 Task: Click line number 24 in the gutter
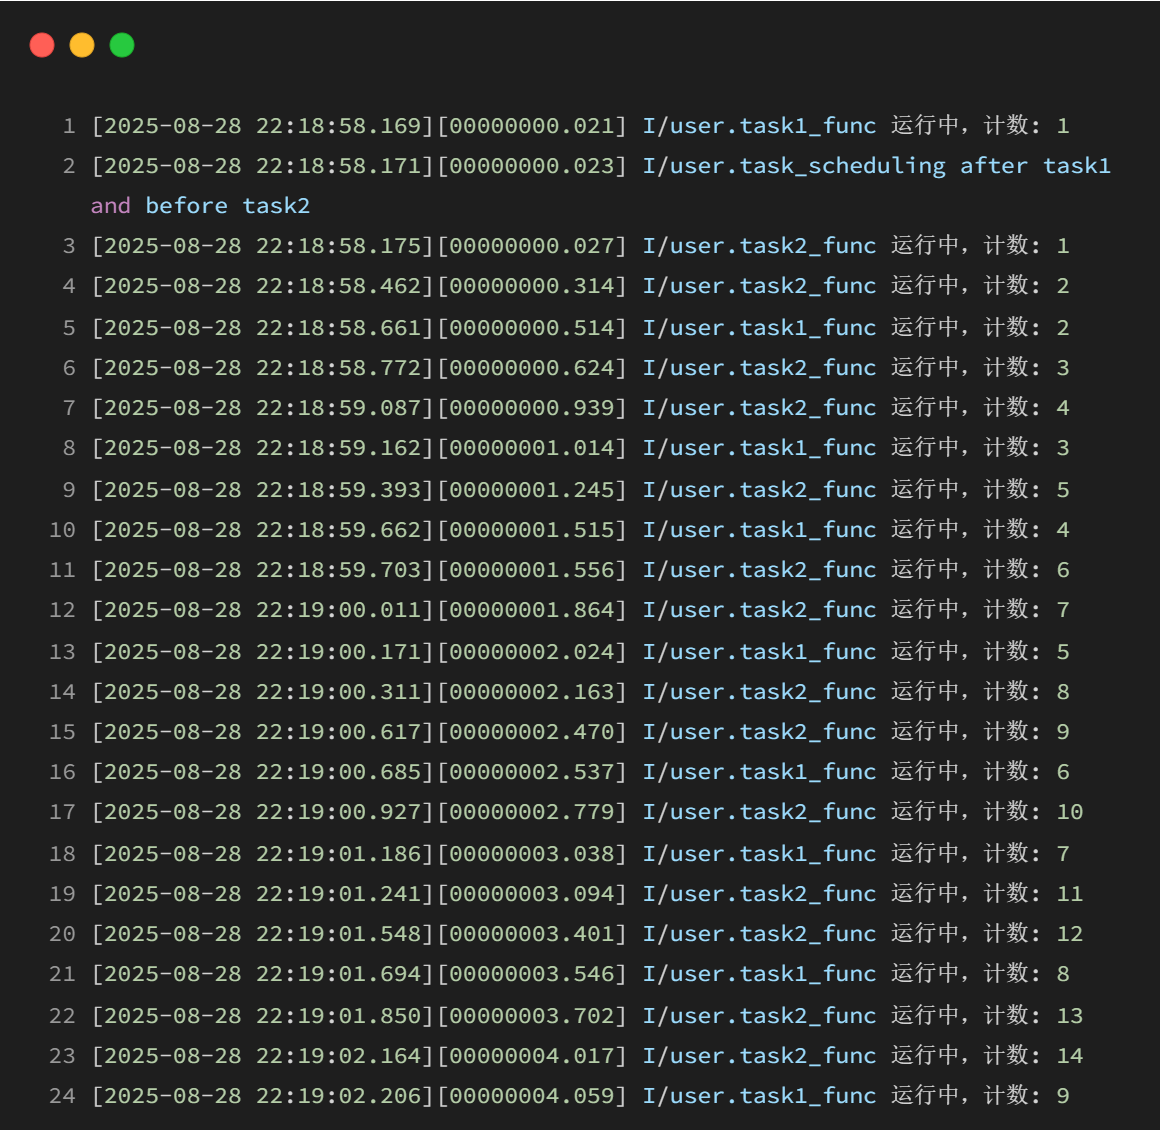click(62, 1096)
